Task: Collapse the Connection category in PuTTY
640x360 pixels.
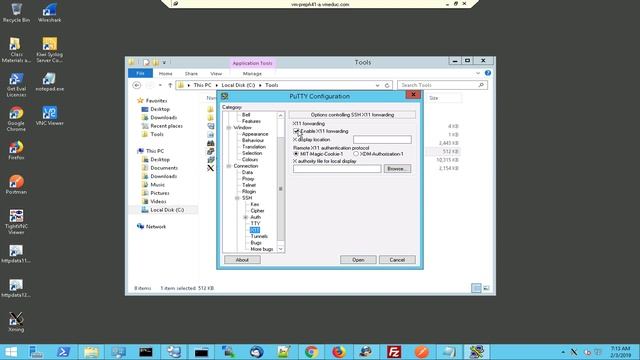Action: click(x=229, y=166)
